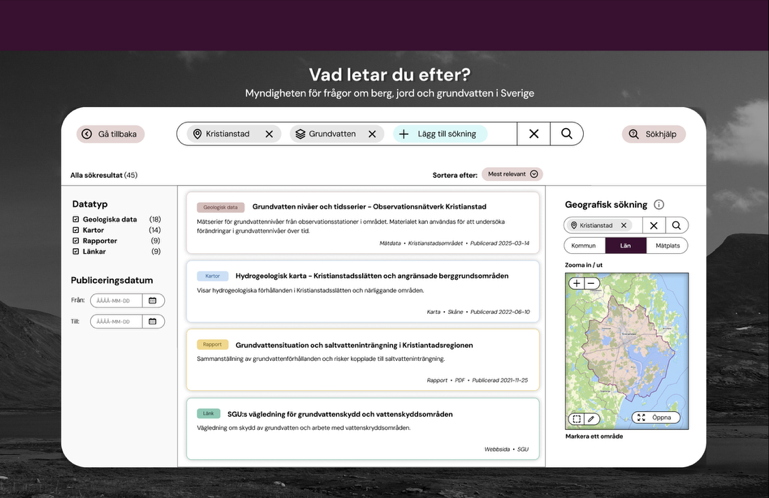Select the rectangle area selection map tool

pyautogui.click(x=577, y=419)
